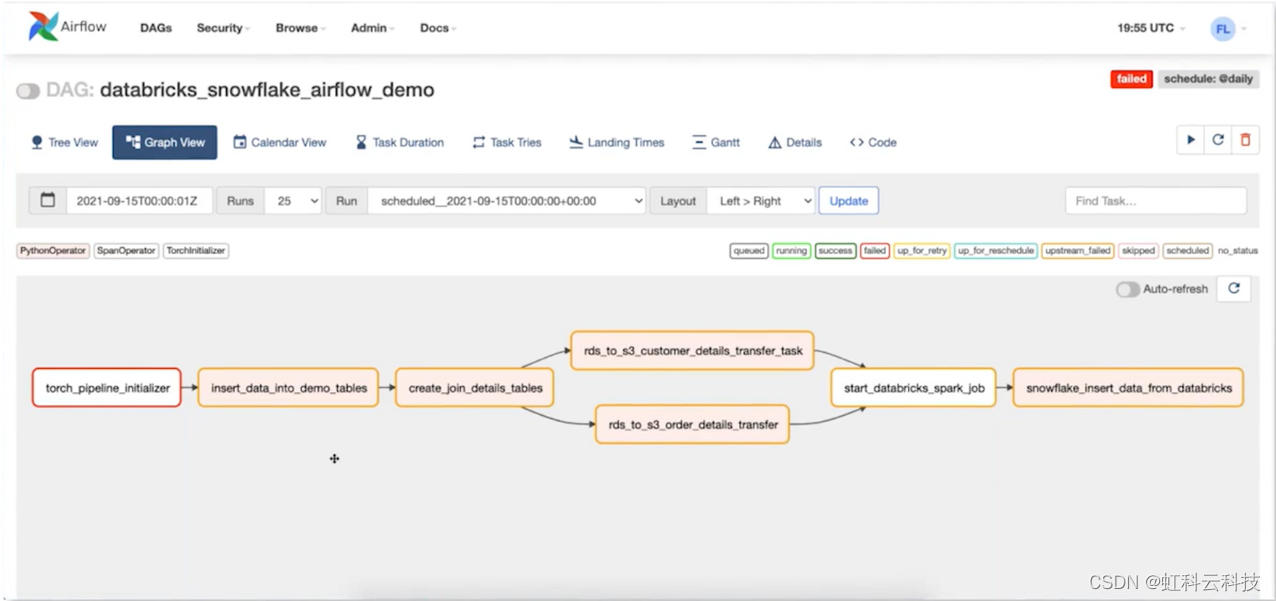Click the up_for_retry status legend

tap(922, 251)
